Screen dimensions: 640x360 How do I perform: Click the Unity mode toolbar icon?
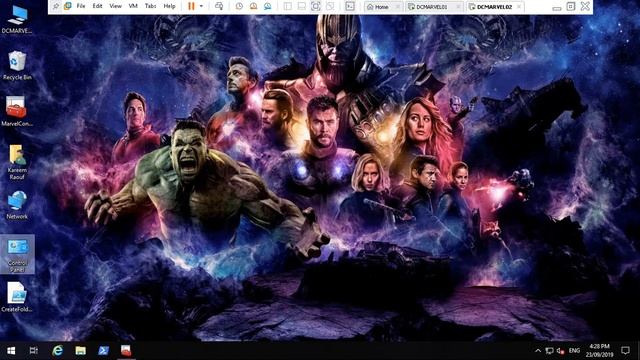click(x=330, y=7)
